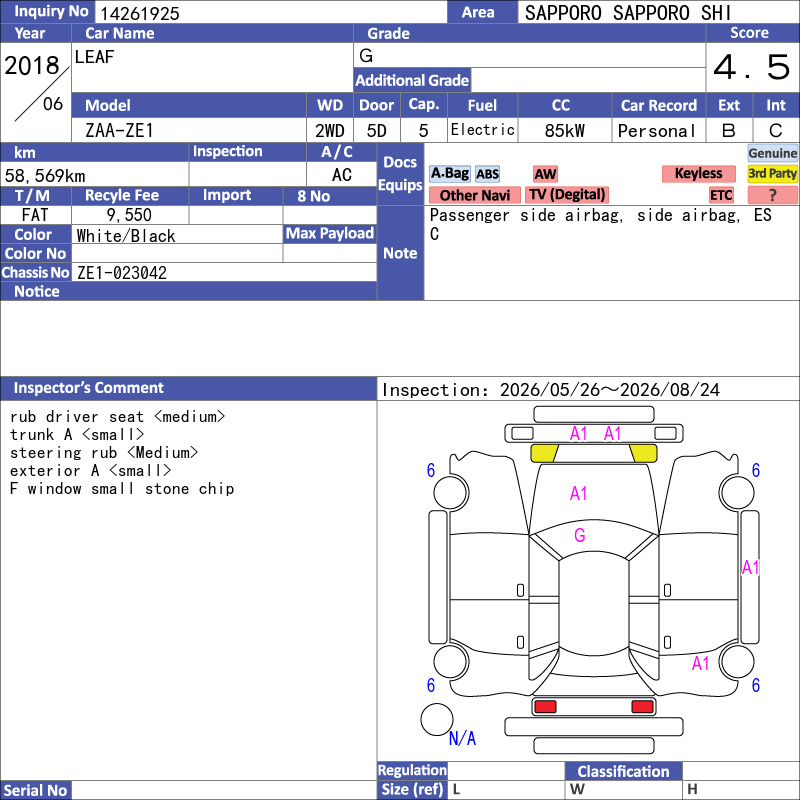This screenshot has width=800, height=800.
Task: Click the Classification header label
Action: (623, 771)
